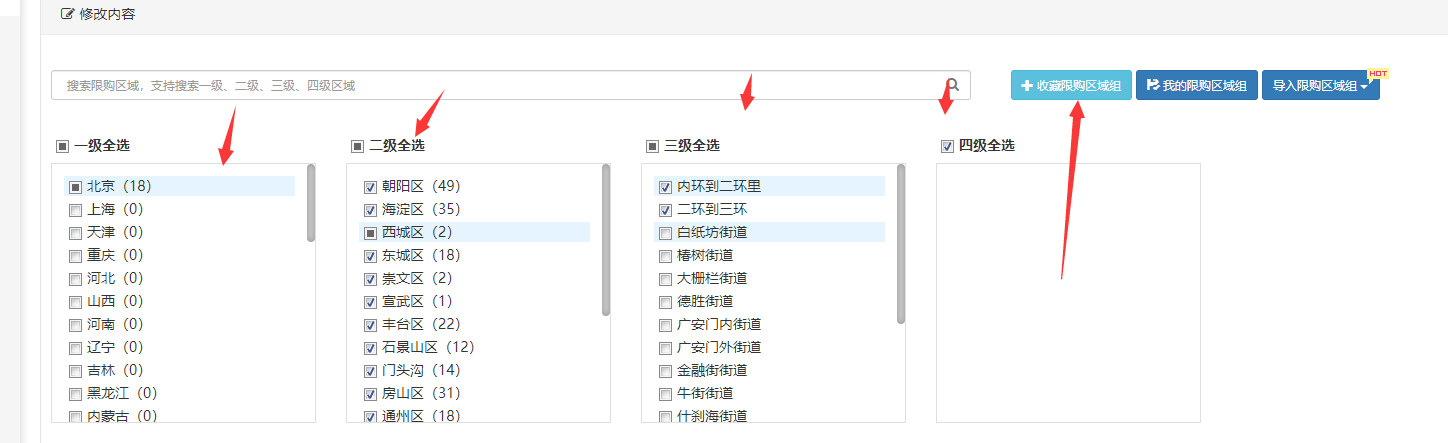1448x443 pixels.
Task: Click the flag icon on 我的限购区域组
Action: (x=1153, y=86)
